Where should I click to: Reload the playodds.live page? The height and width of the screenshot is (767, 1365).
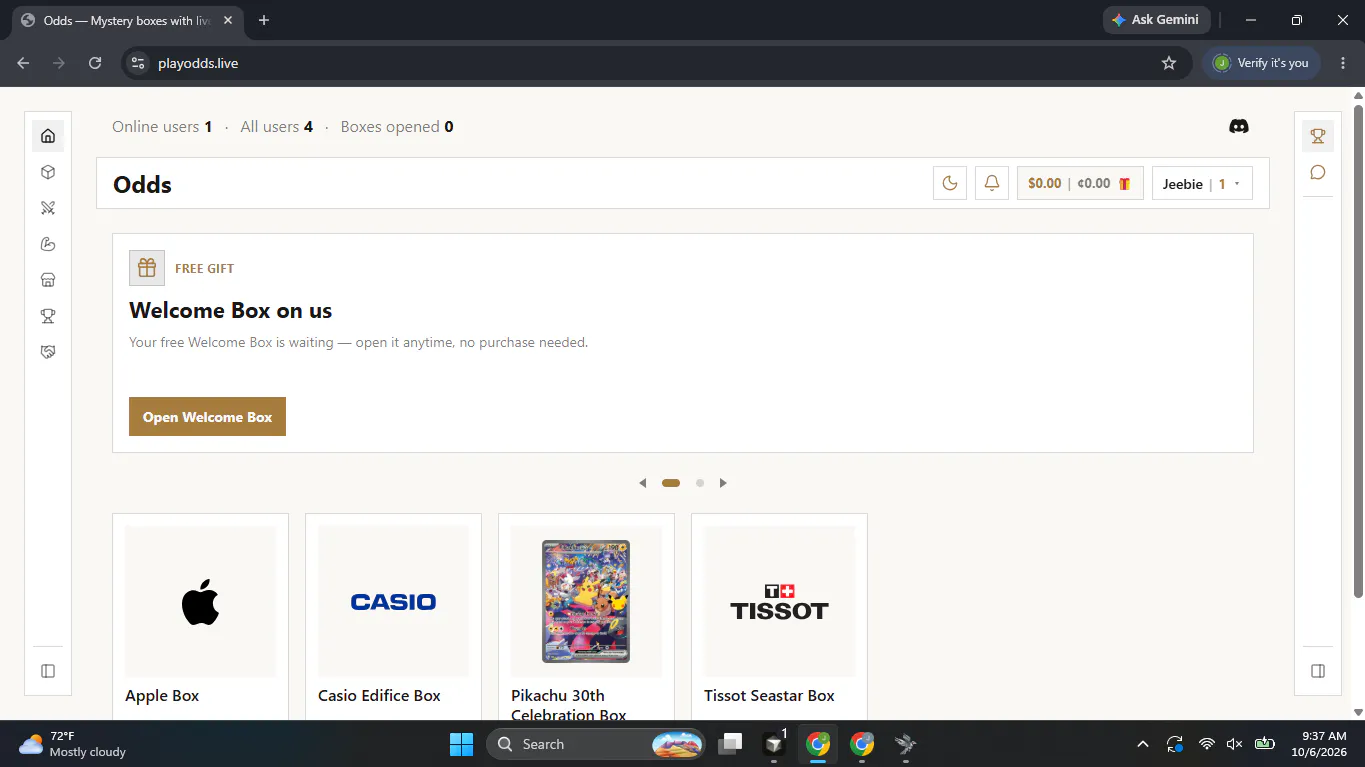coord(95,63)
